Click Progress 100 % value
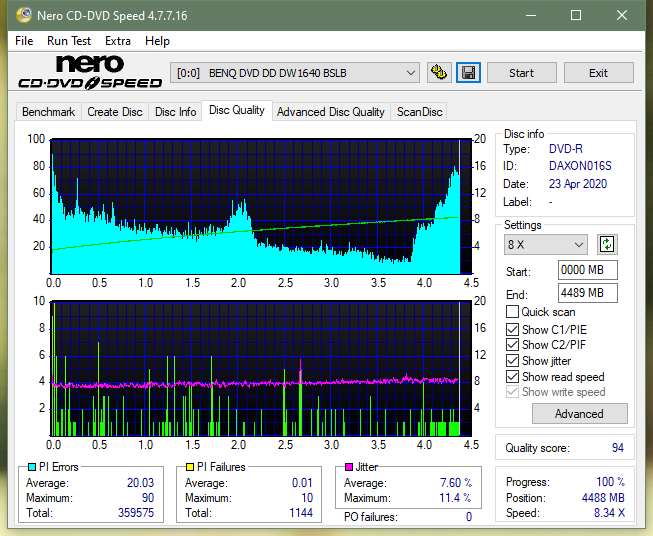 (611, 482)
